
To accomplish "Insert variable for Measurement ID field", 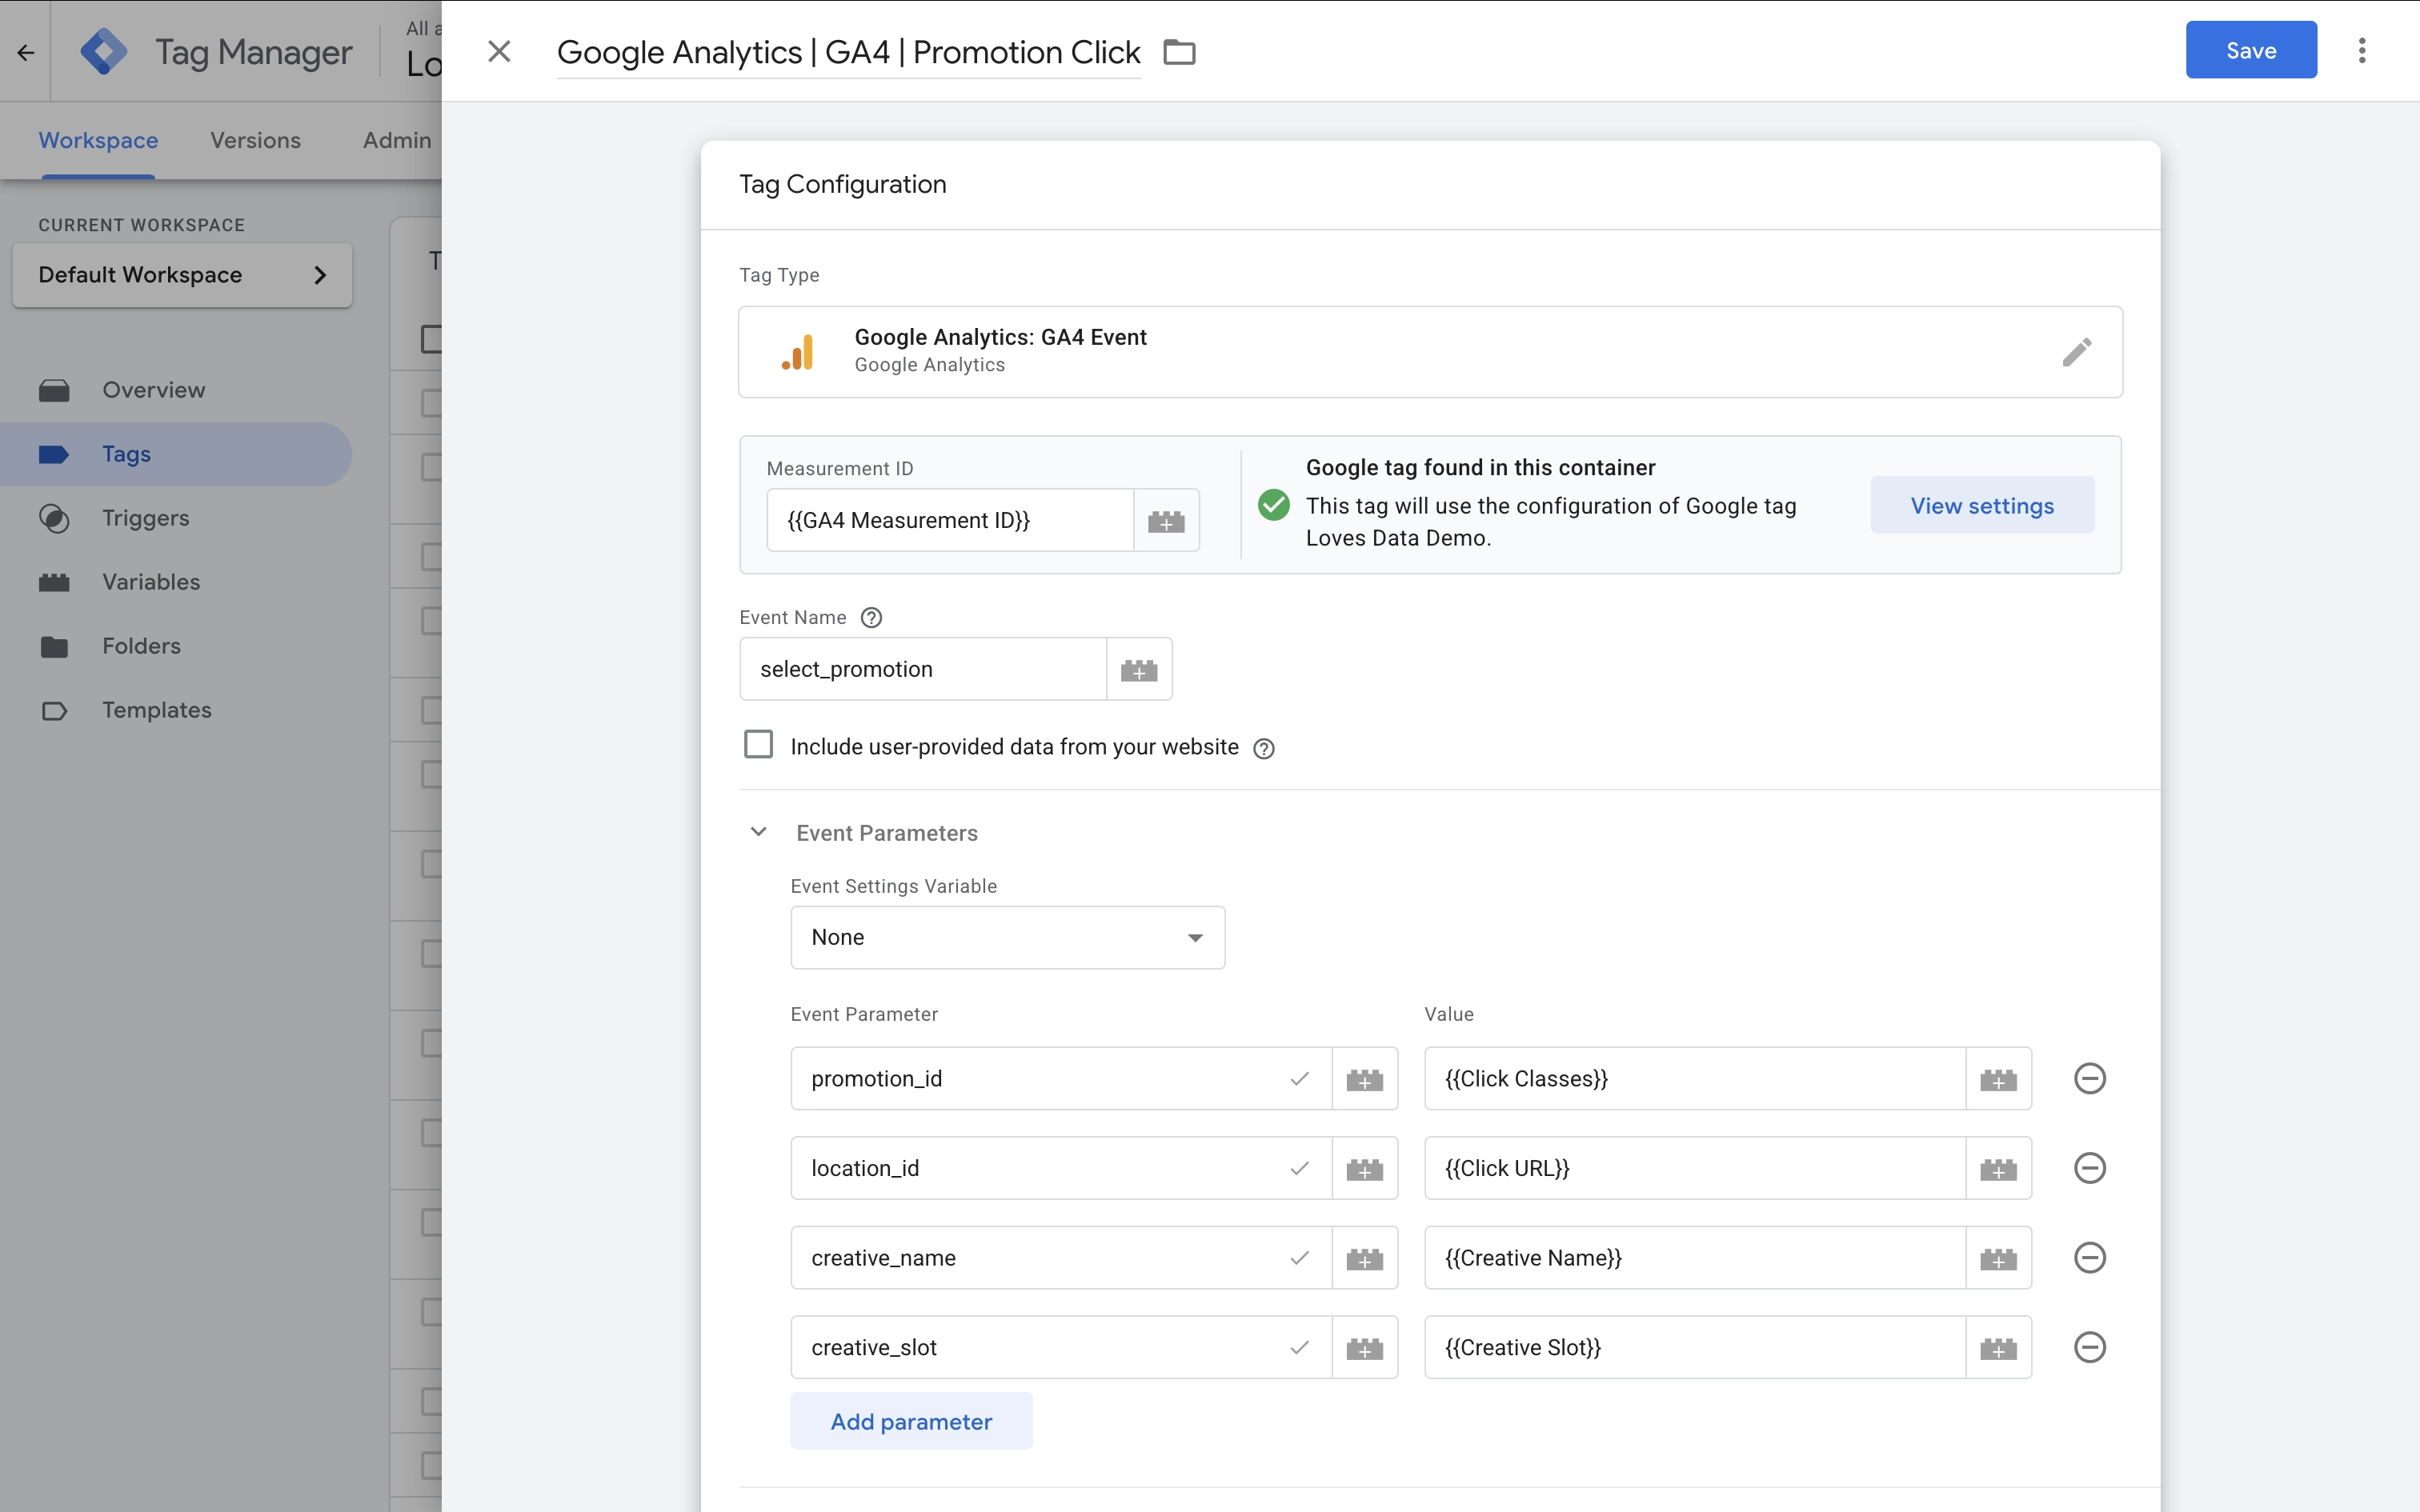I will click(1166, 520).
